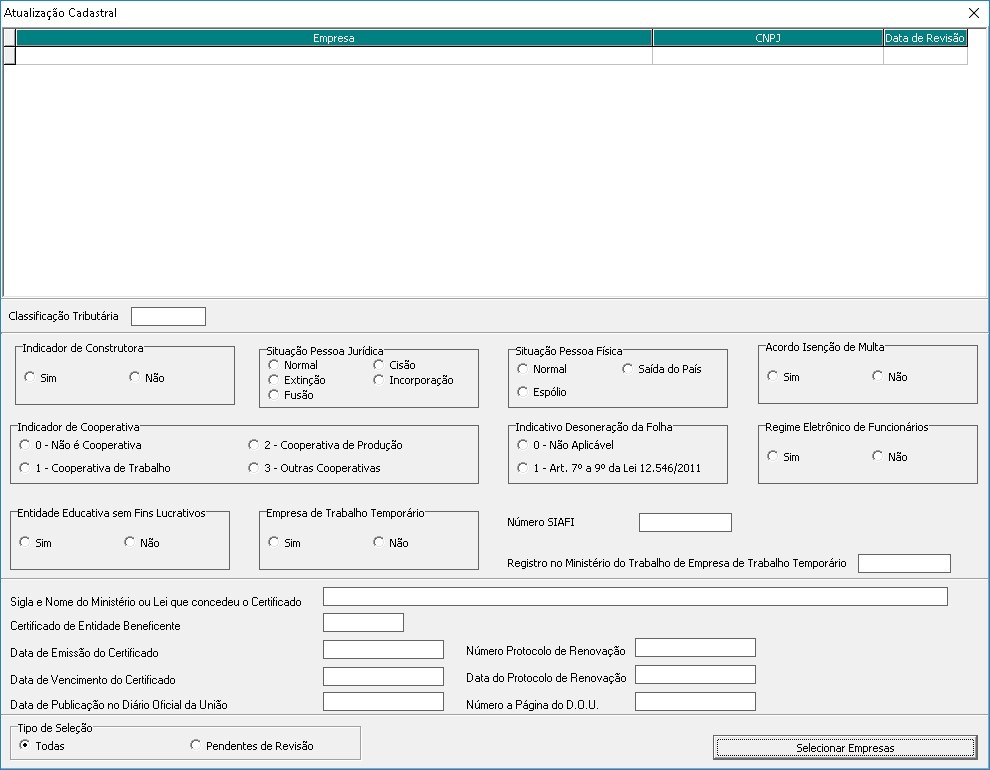The height and width of the screenshot is (770, 990).
Task: Click the Data de Revisão column header
Action: pyautogui.click(x=925, y=38)
